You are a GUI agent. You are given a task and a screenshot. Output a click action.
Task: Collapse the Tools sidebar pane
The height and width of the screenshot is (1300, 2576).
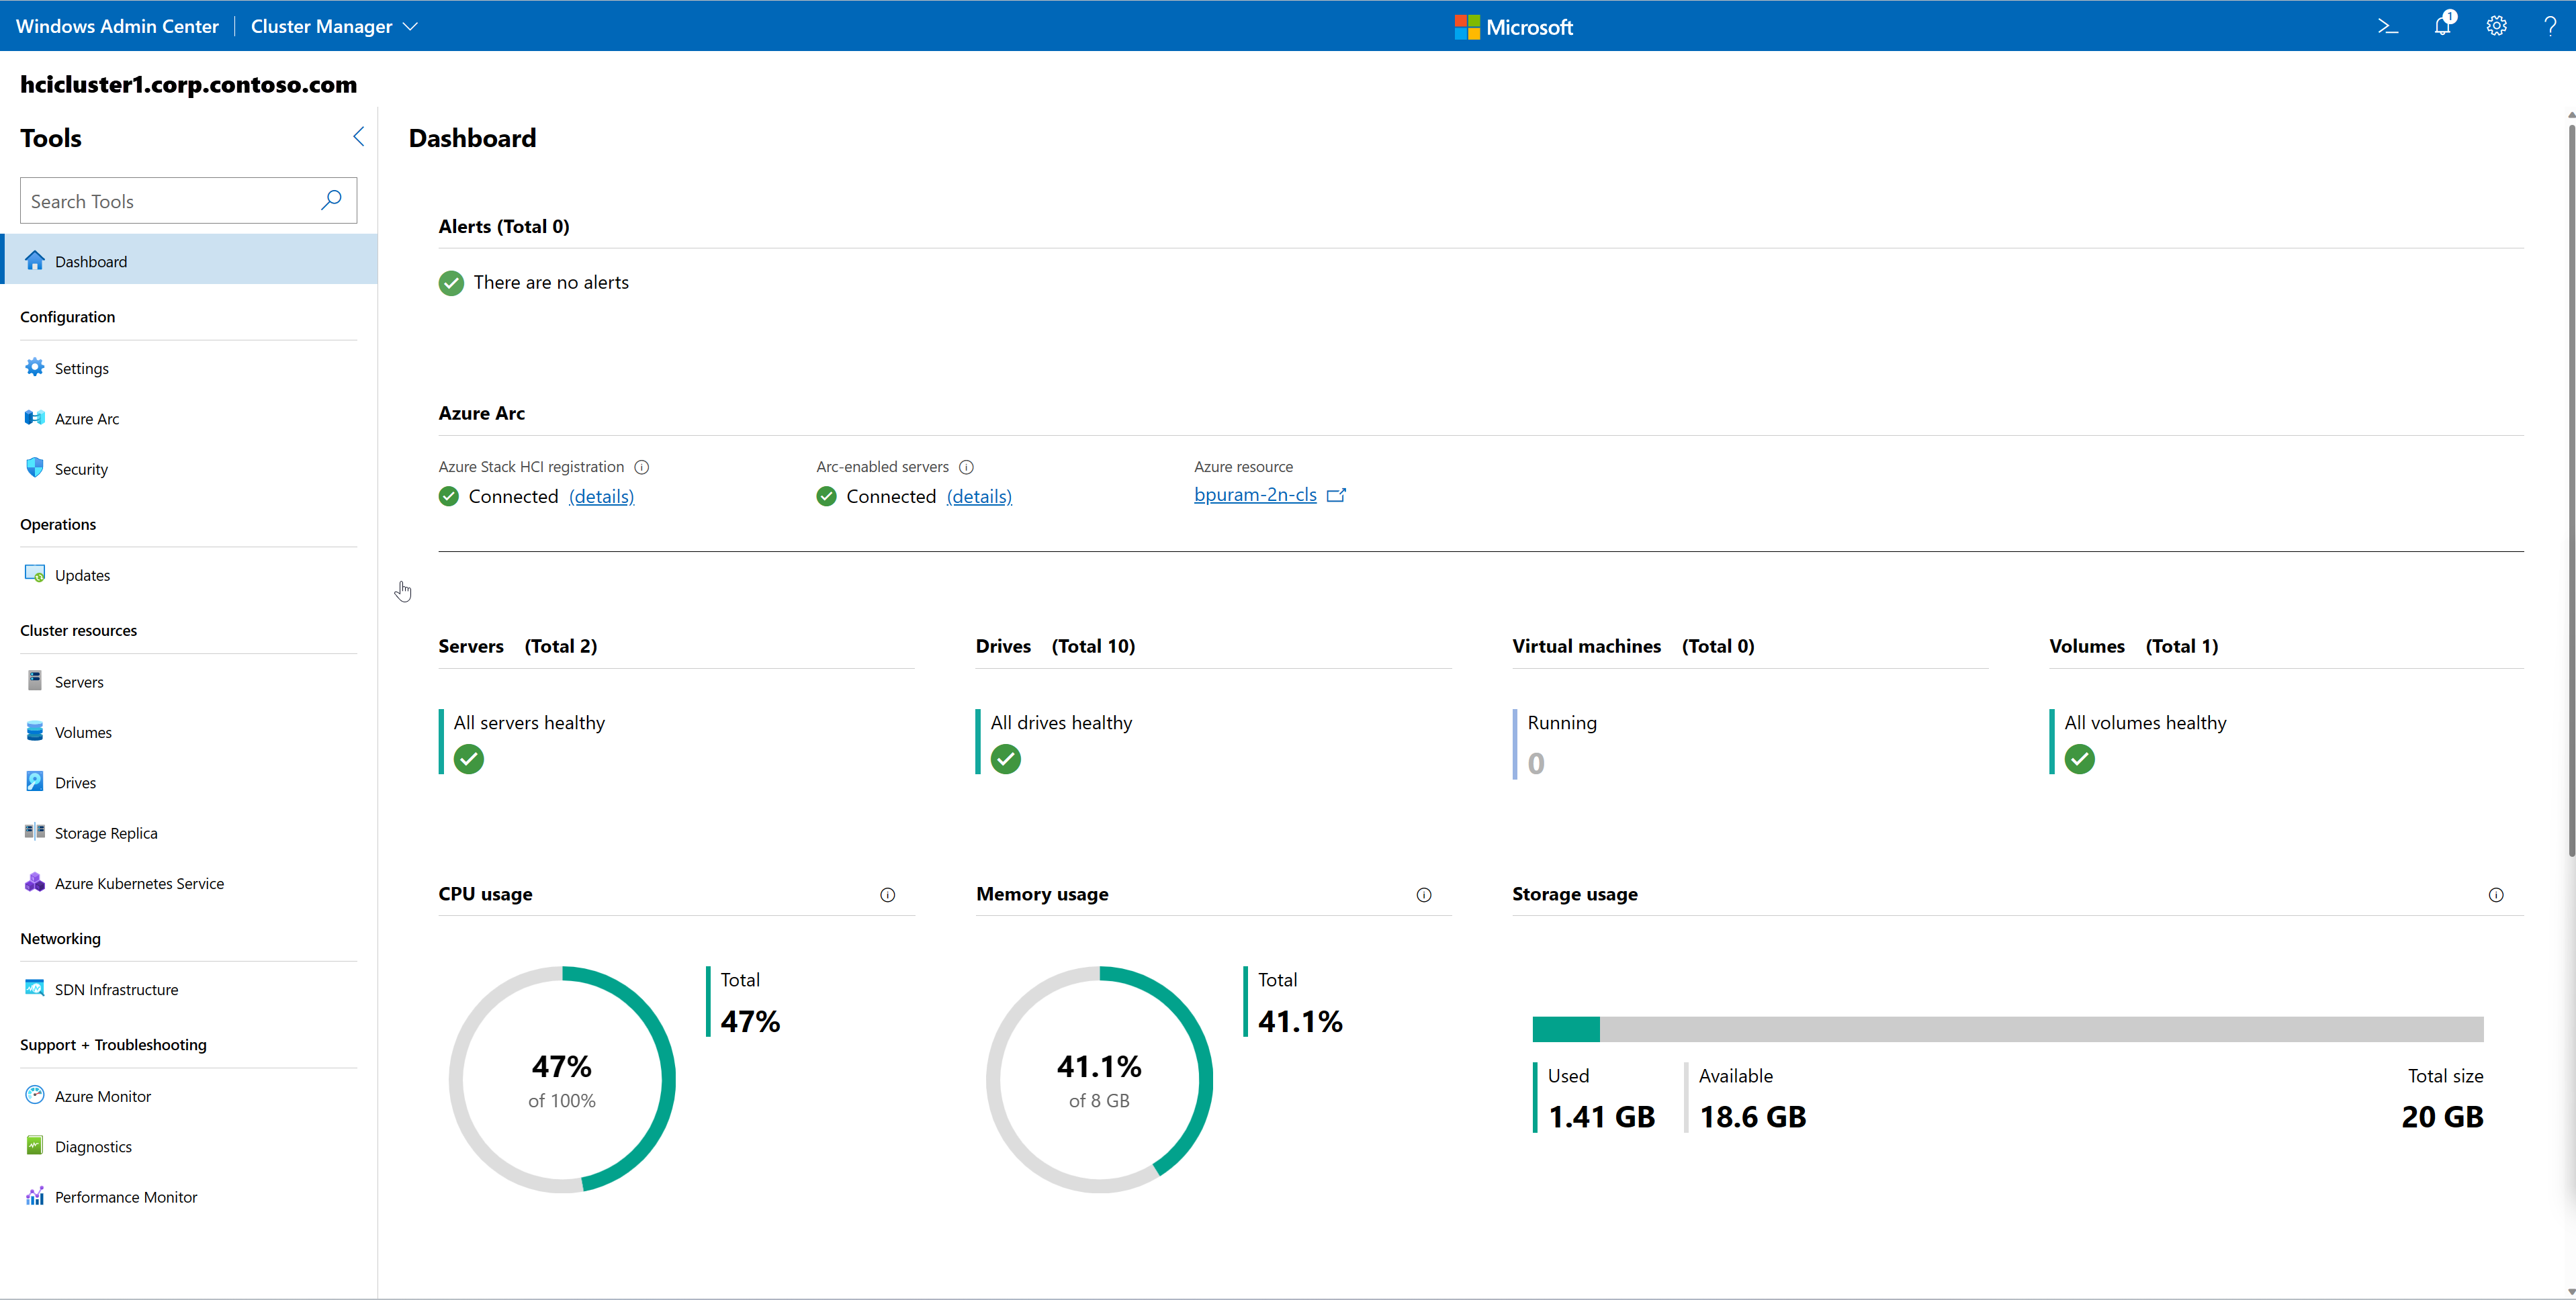358,137
